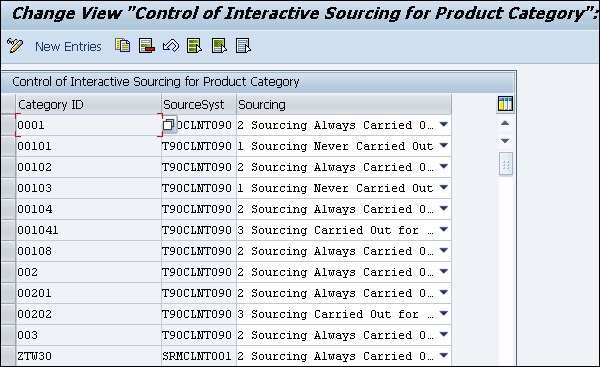Open the table column settings icon
This screenshot has width=600, height=367.
coord(505,104)
